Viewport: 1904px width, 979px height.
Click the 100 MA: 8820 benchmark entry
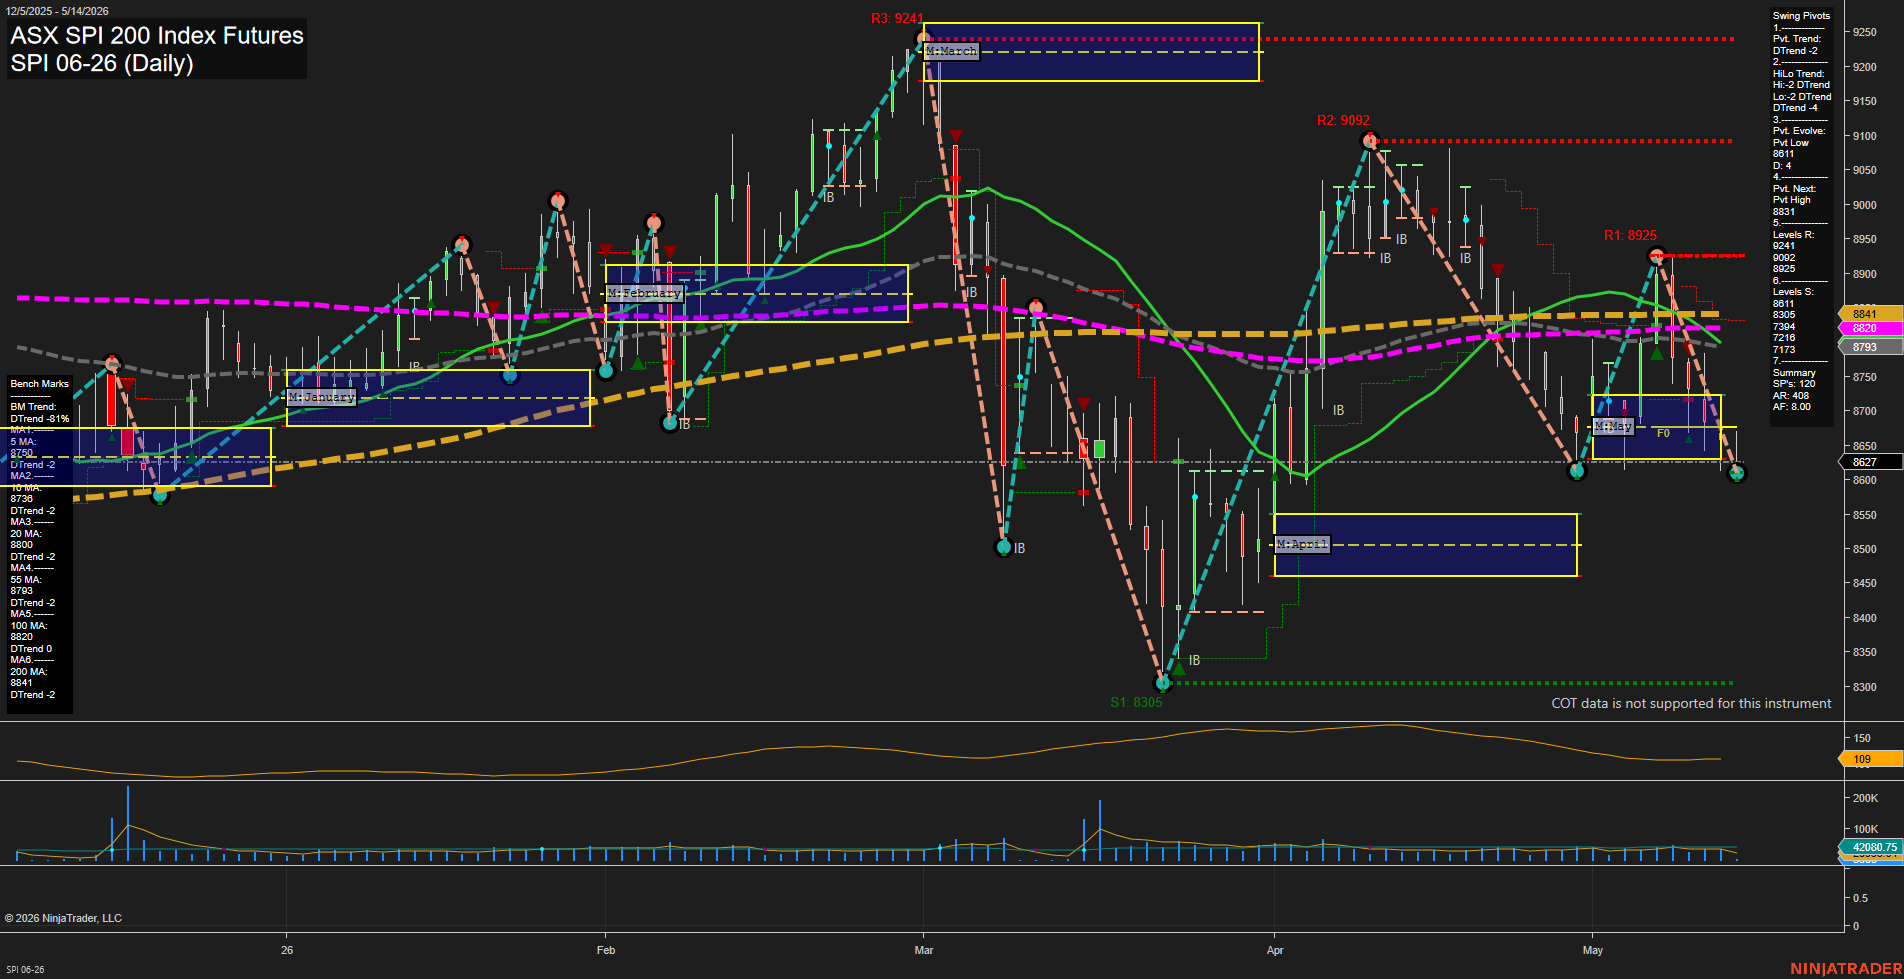coord(28,631)
